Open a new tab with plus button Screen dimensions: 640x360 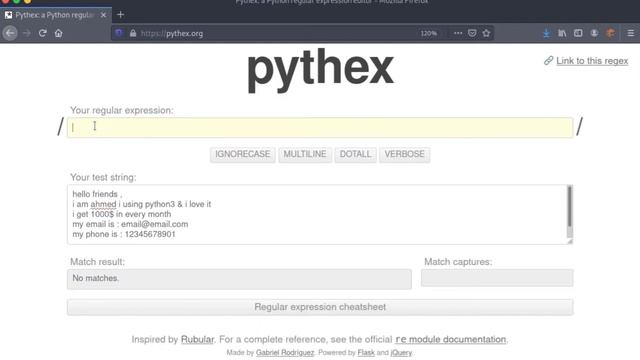pos(120,15)
